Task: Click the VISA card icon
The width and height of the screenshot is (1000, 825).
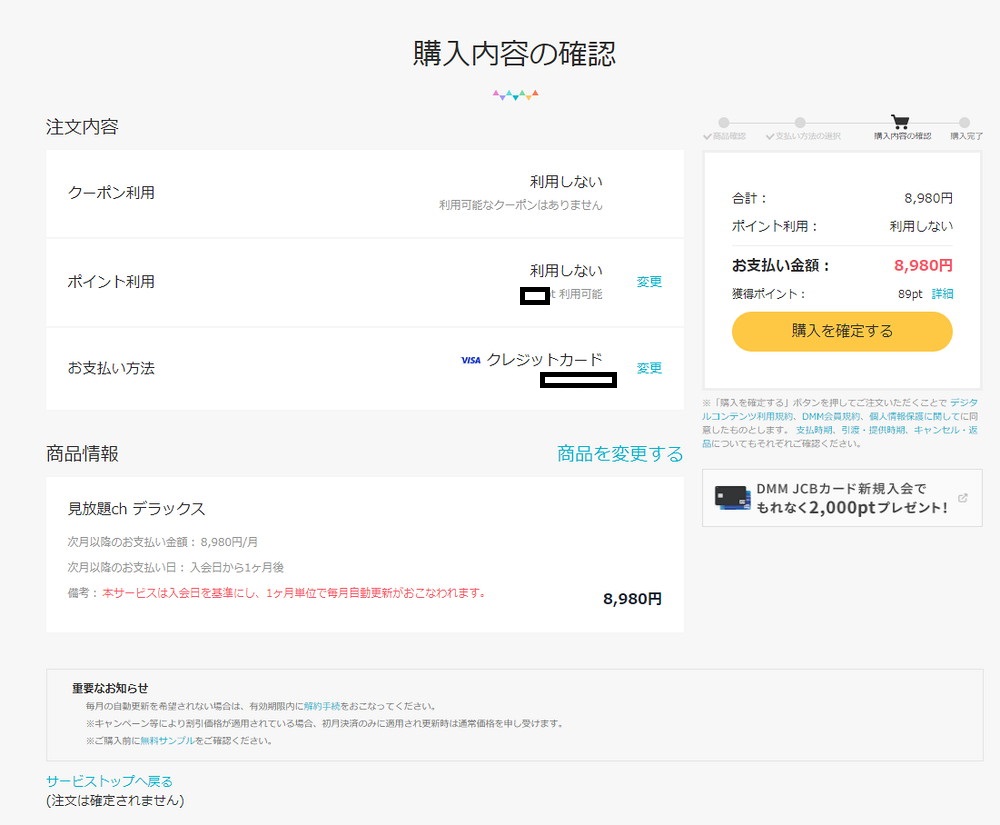Action: click(x=470, y=359)
